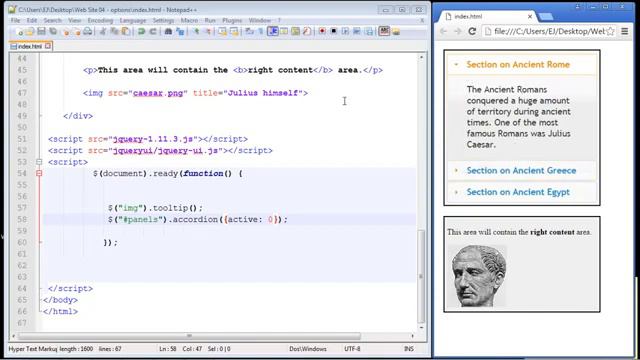This screenshot has height=360, width=640.
Task: Expand the Section on Ancient Greece panel
Action: [x=522, y=171]
